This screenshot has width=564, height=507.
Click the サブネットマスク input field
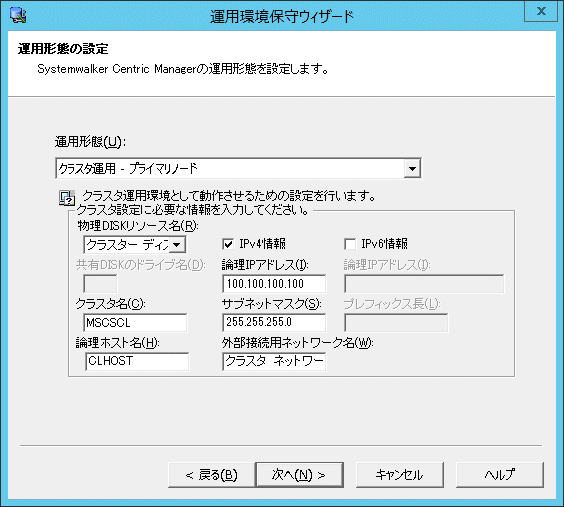(x=274, y=322)
